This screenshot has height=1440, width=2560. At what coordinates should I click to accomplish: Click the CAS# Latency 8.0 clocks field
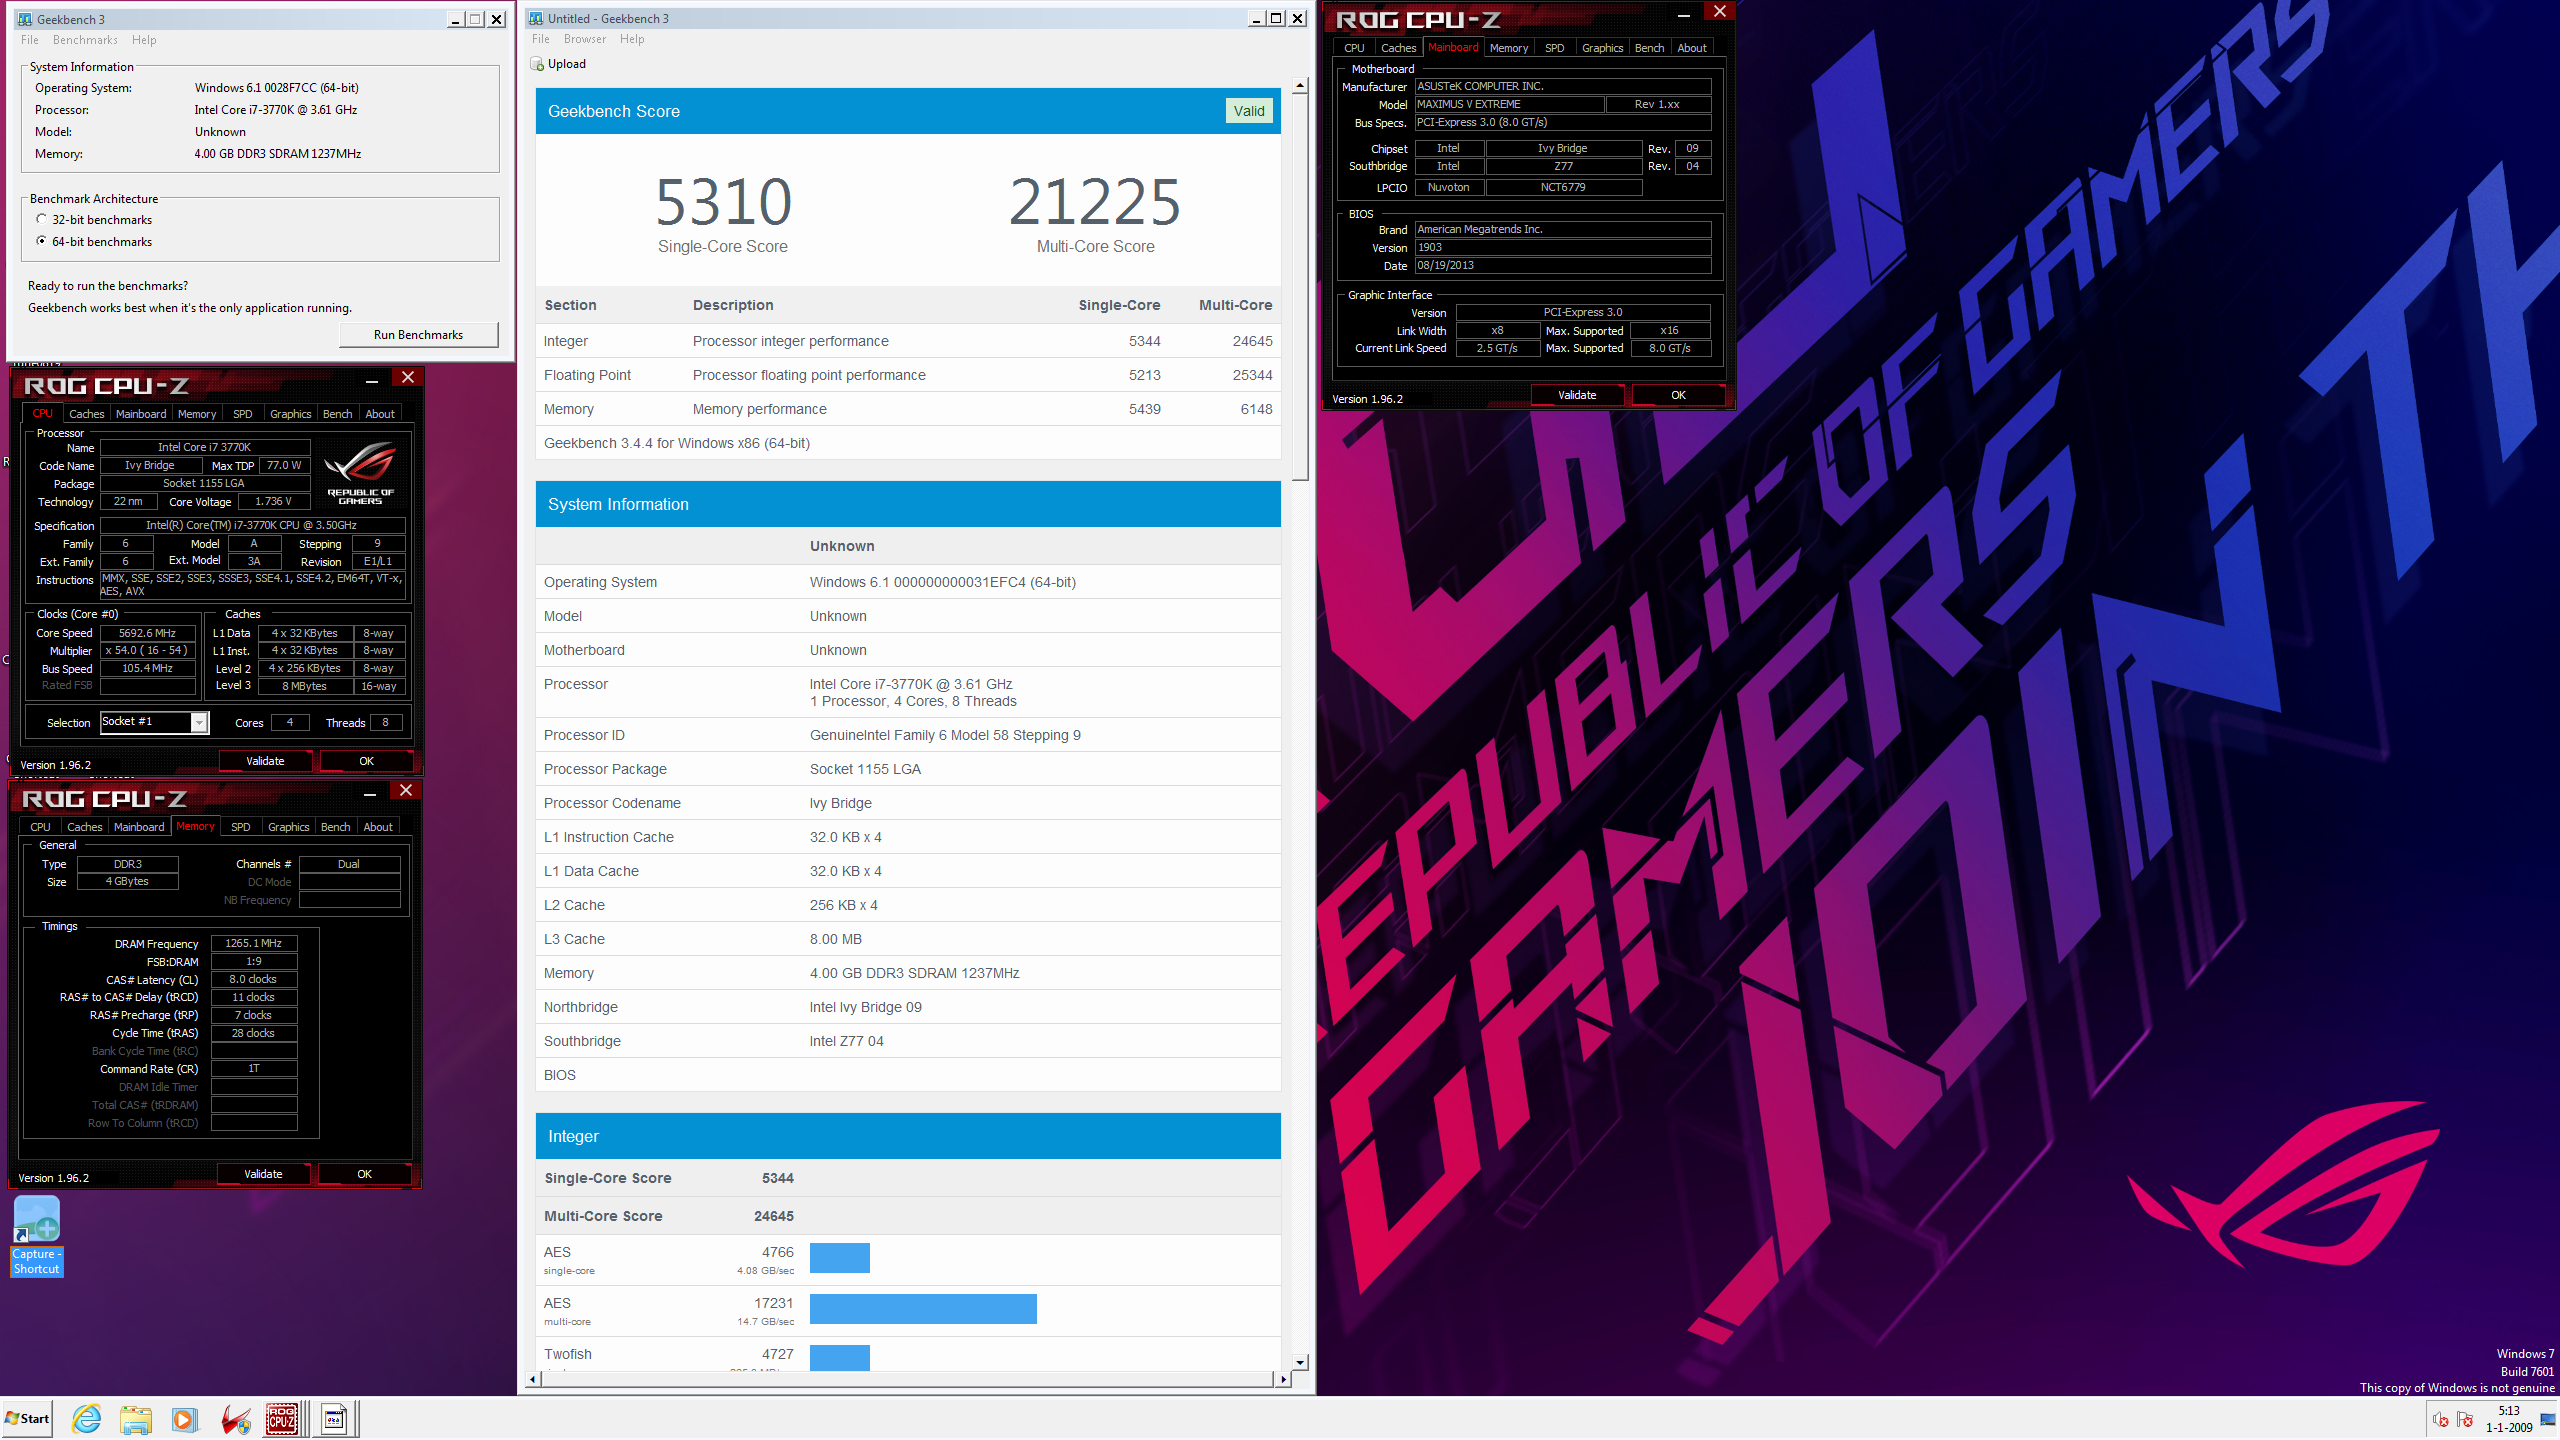(254, 979)
